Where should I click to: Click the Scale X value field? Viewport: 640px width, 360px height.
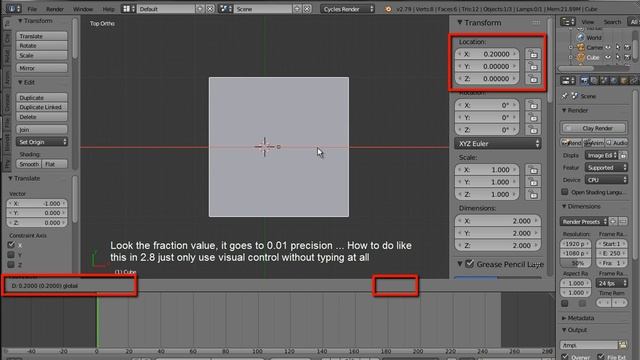487,169
